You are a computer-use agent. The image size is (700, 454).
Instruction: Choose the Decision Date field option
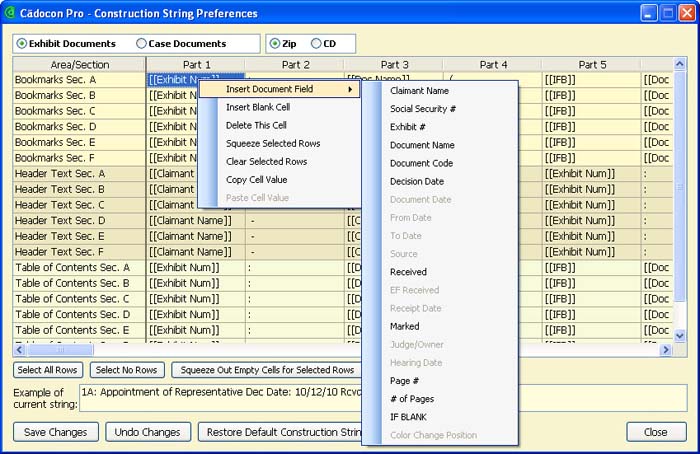click(417, 182)
